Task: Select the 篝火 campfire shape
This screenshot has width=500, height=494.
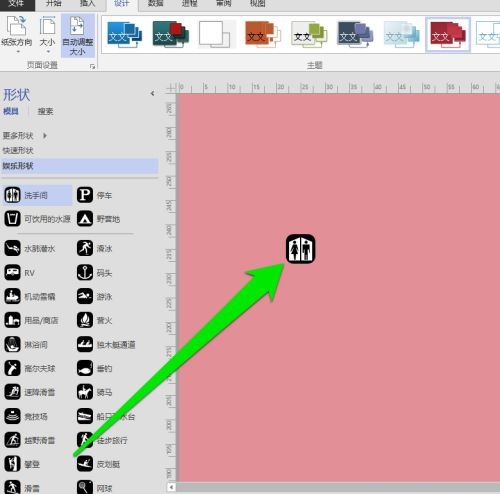Action: [x=94, y=320]
